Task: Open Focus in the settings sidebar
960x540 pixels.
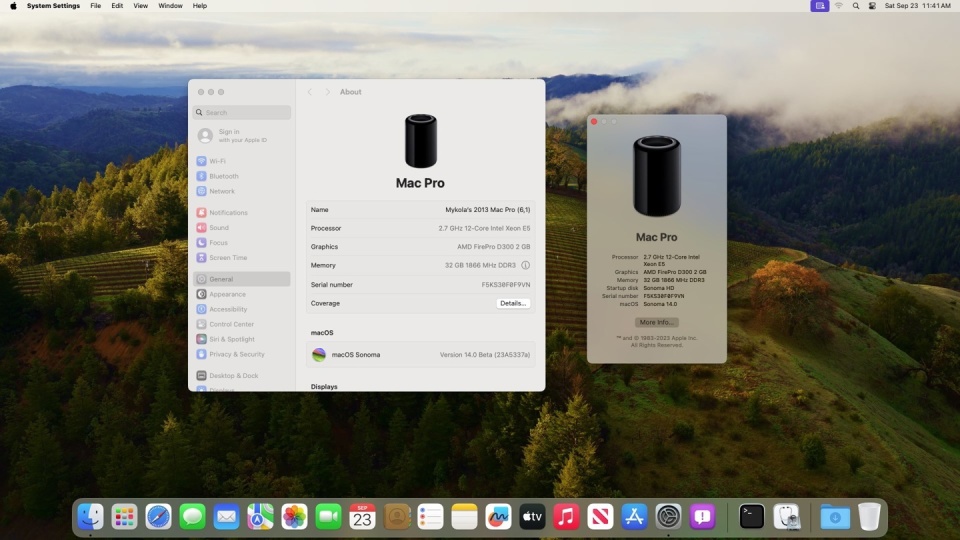Action: pyautogui.click(x=242, y=242)
